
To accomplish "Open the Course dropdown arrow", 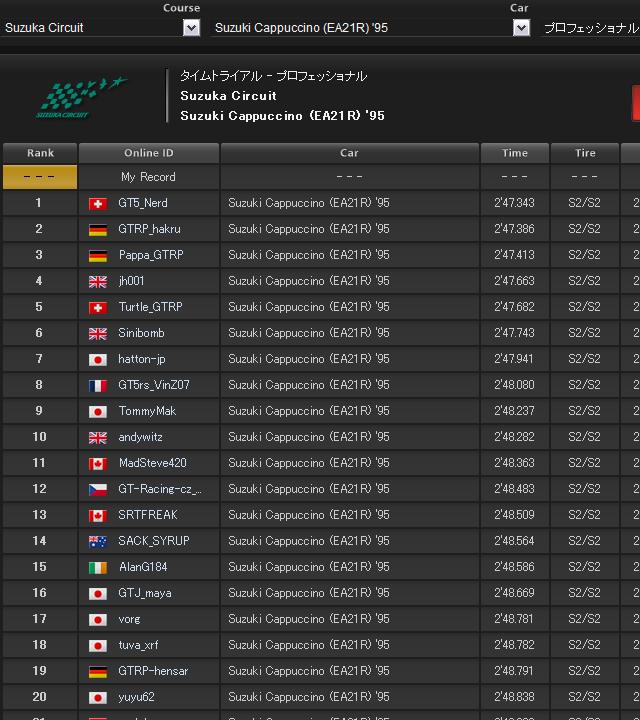I will [192, 28].
